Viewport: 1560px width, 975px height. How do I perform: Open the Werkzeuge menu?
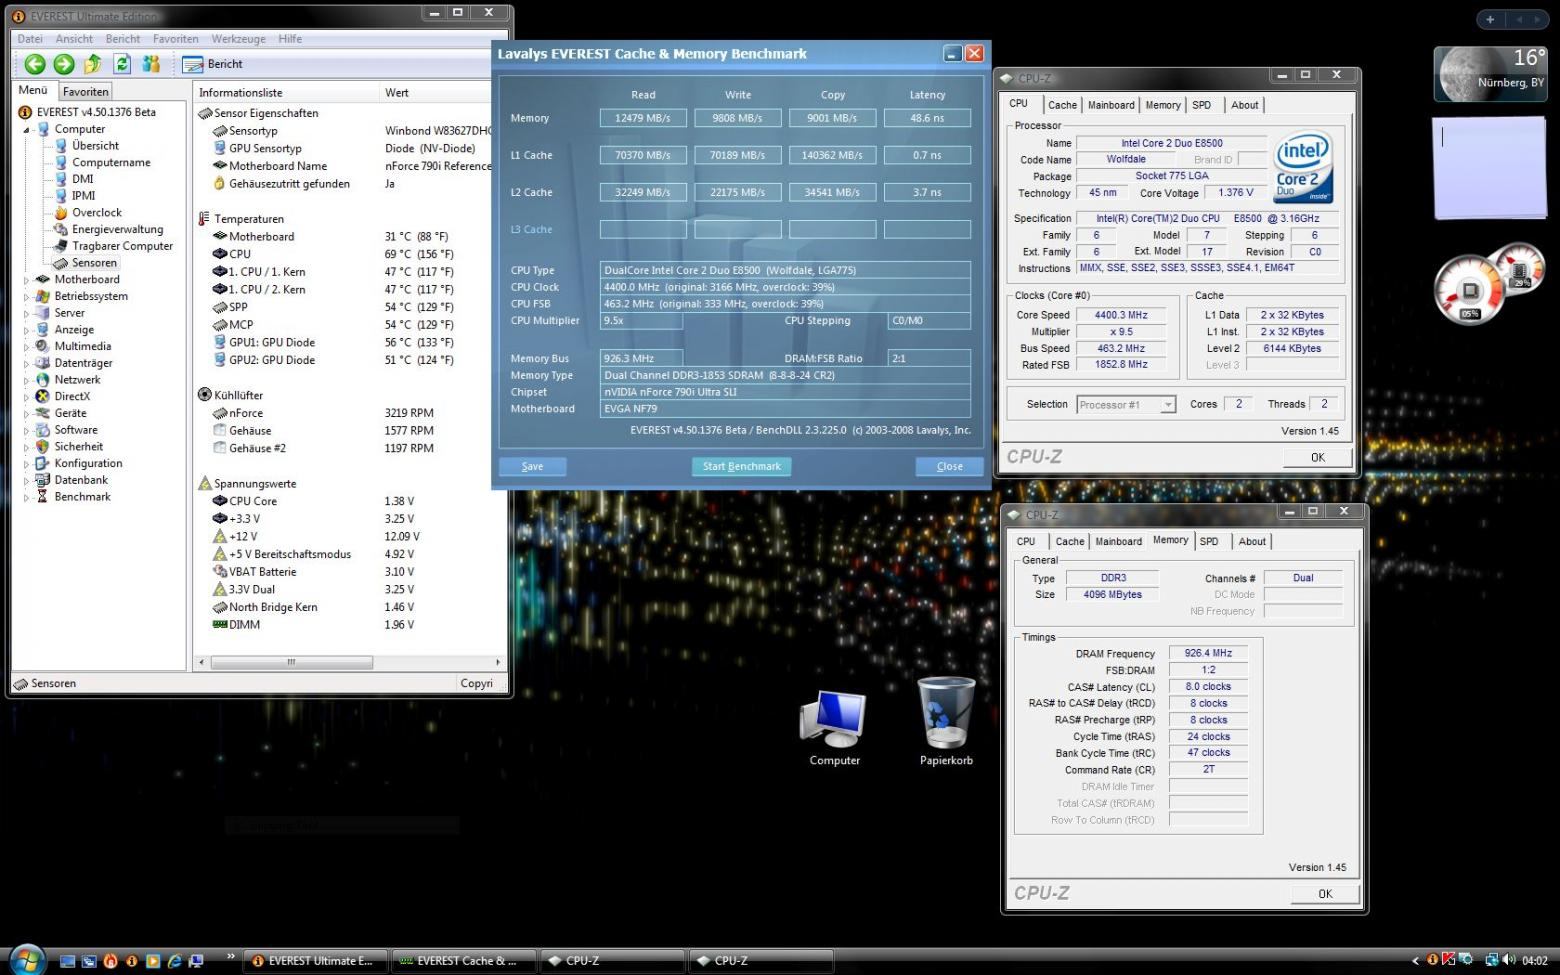pyautogui.click(x=238, y=39)
